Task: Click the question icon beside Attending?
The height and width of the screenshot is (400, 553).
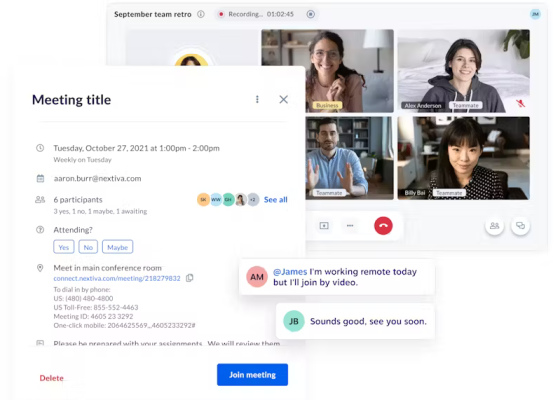Action: (40, 230)
